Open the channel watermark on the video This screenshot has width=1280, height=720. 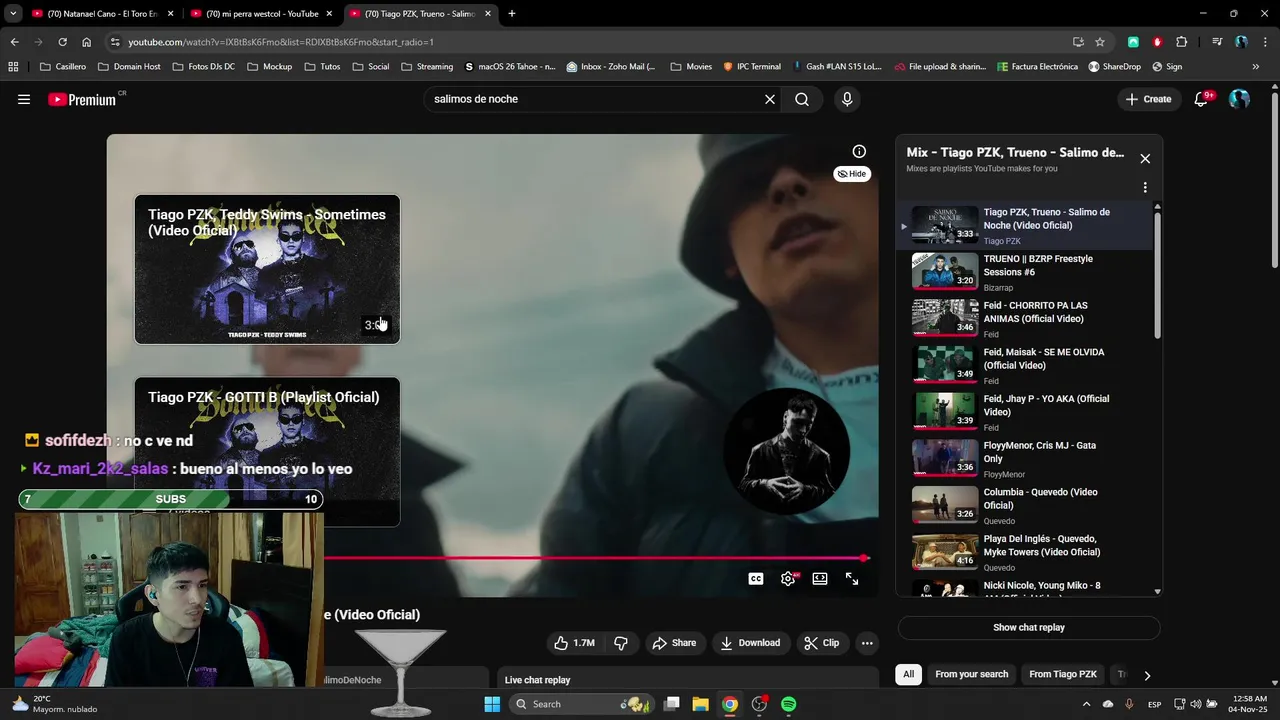point(786,451)
